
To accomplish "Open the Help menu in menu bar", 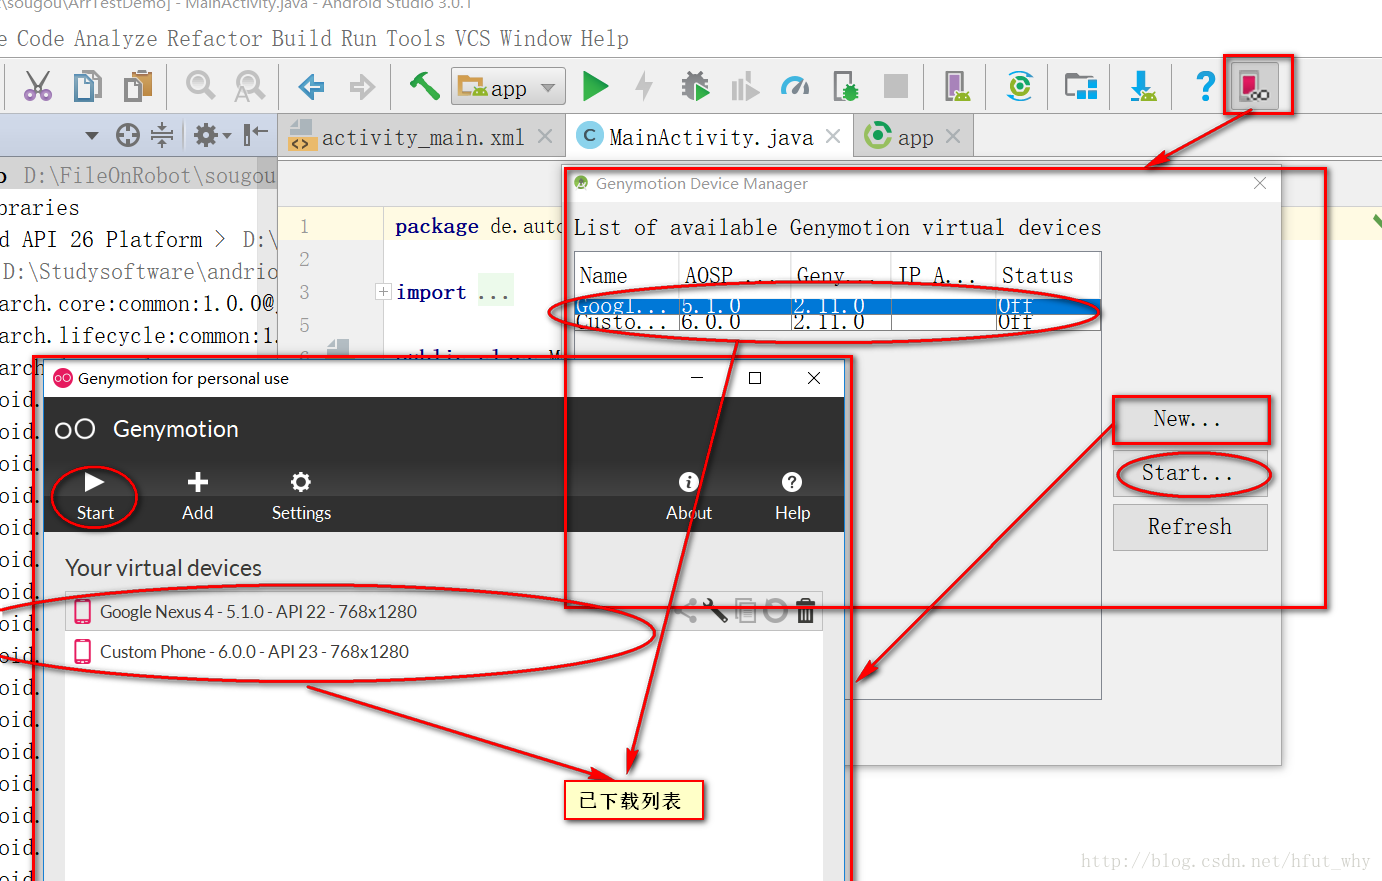I will pyautogui.click(x=605, y=39).
